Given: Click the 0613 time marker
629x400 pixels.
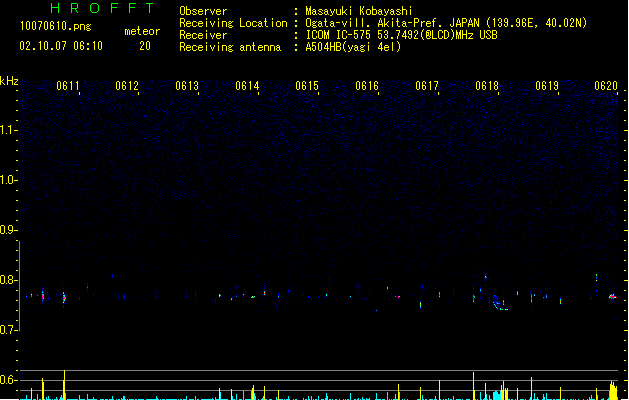Looking at the screenshot, I should coord(187,86).
